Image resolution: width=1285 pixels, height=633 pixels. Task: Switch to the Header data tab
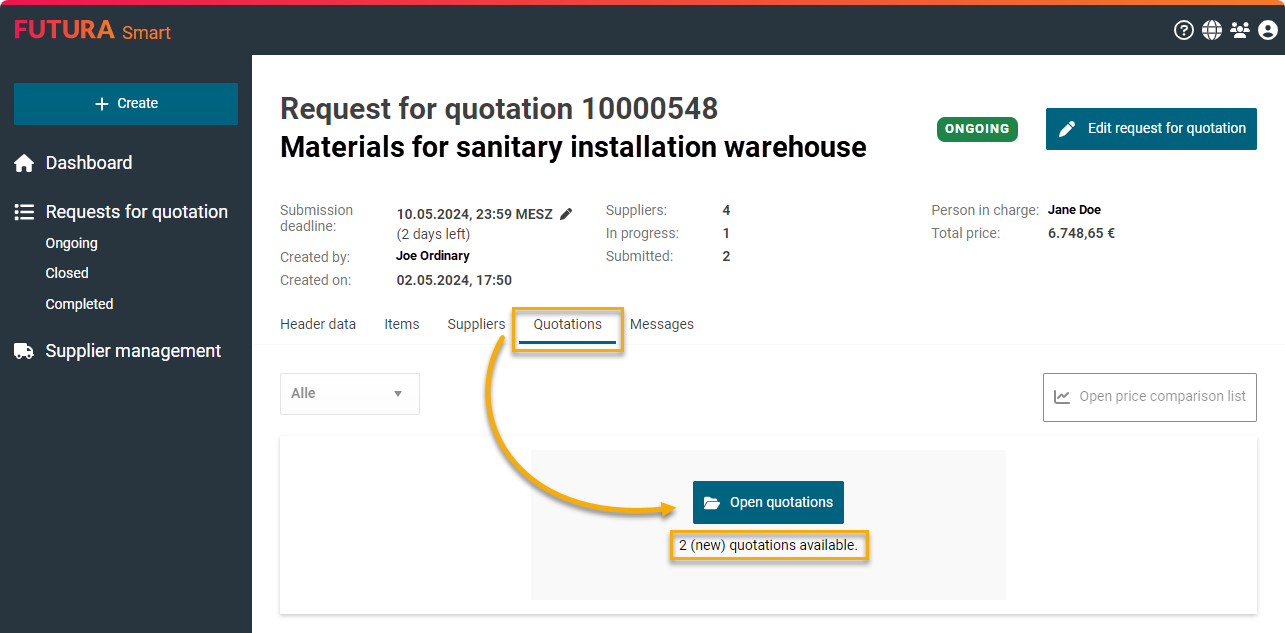pos(318,324)
